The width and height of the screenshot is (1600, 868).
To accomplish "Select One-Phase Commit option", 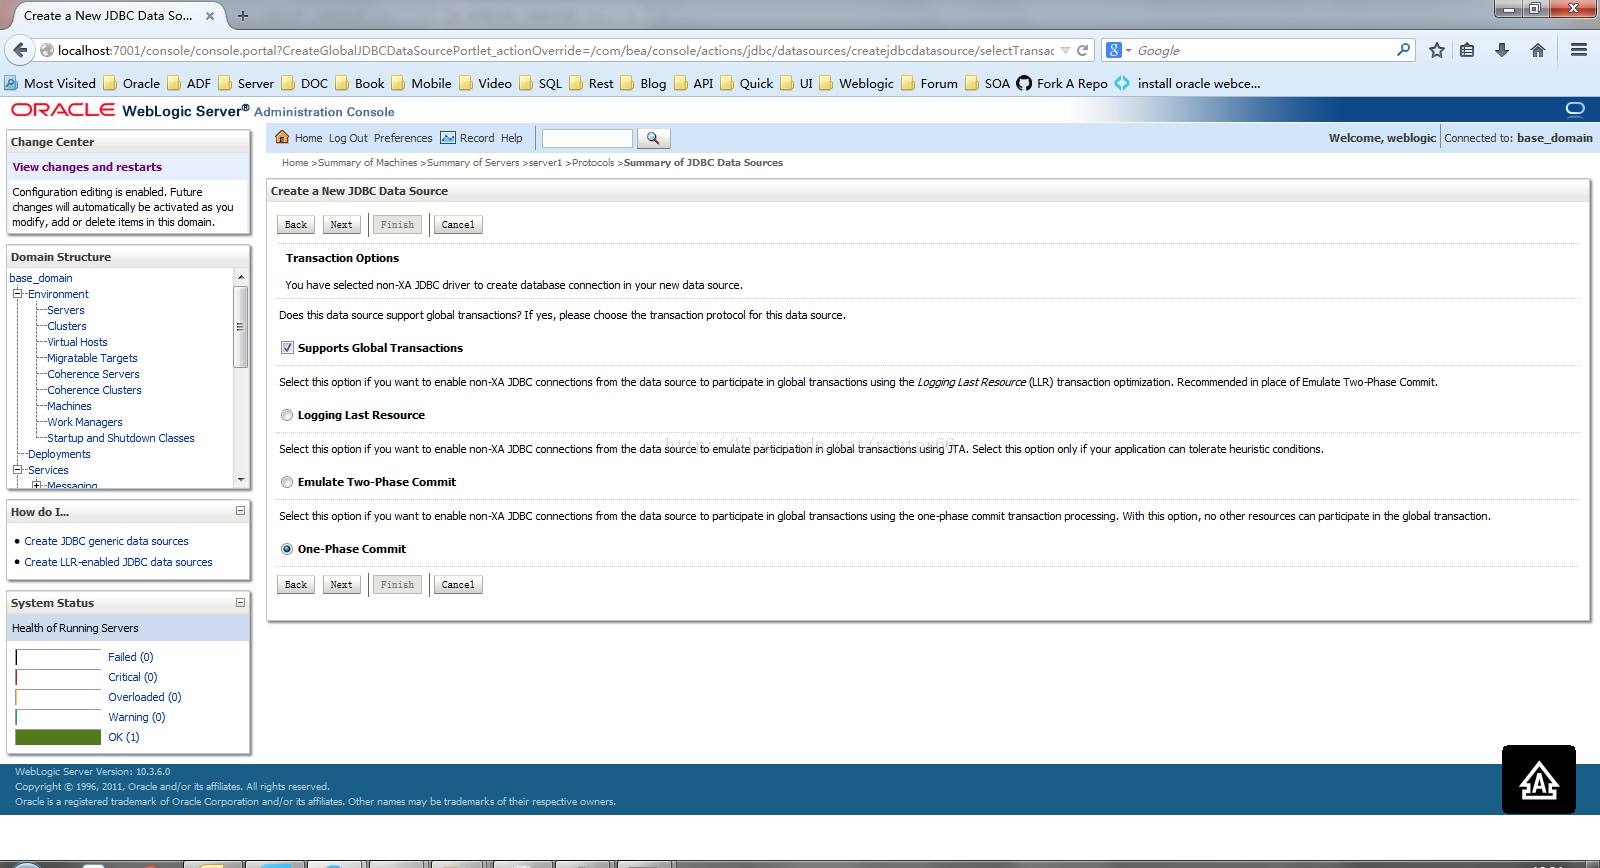I will (287, 549).
